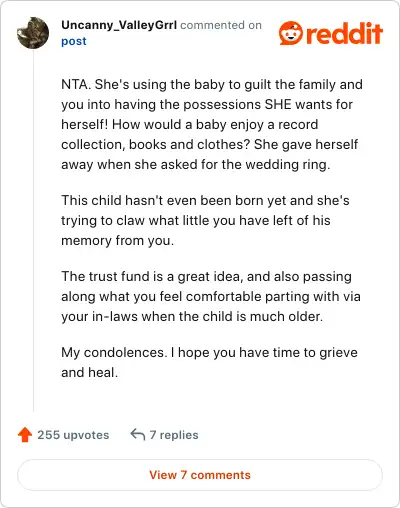Screen dimensions: 400x508
Task: Select the "255 upvotes" count text
Action: click(73, 435)
